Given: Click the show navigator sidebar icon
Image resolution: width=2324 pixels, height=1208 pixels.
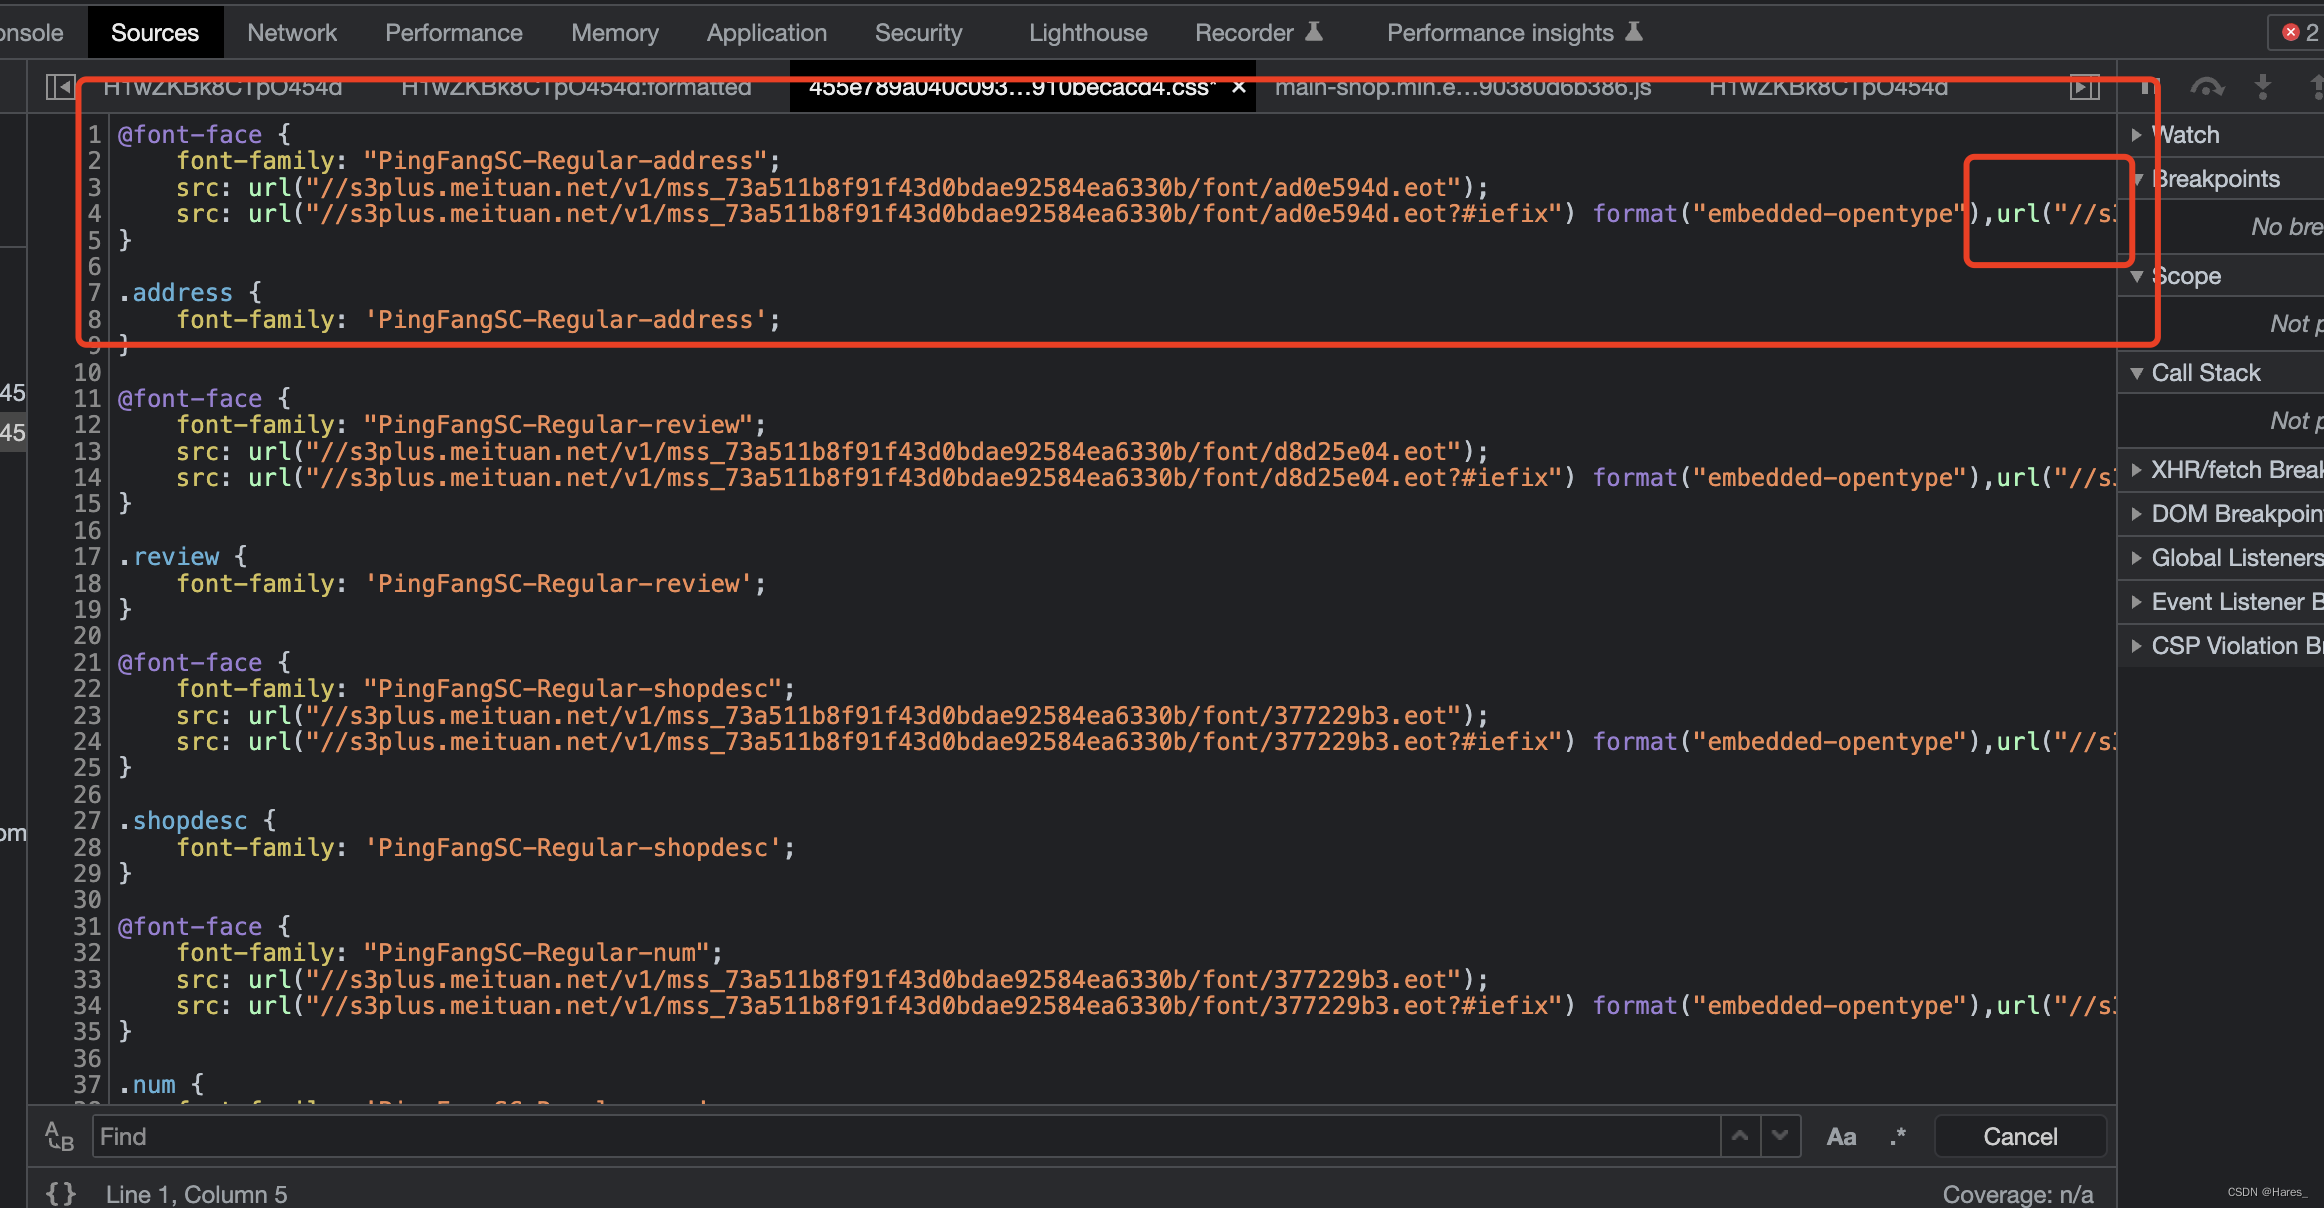Looking at the screenshot, I should click(59, 87).
